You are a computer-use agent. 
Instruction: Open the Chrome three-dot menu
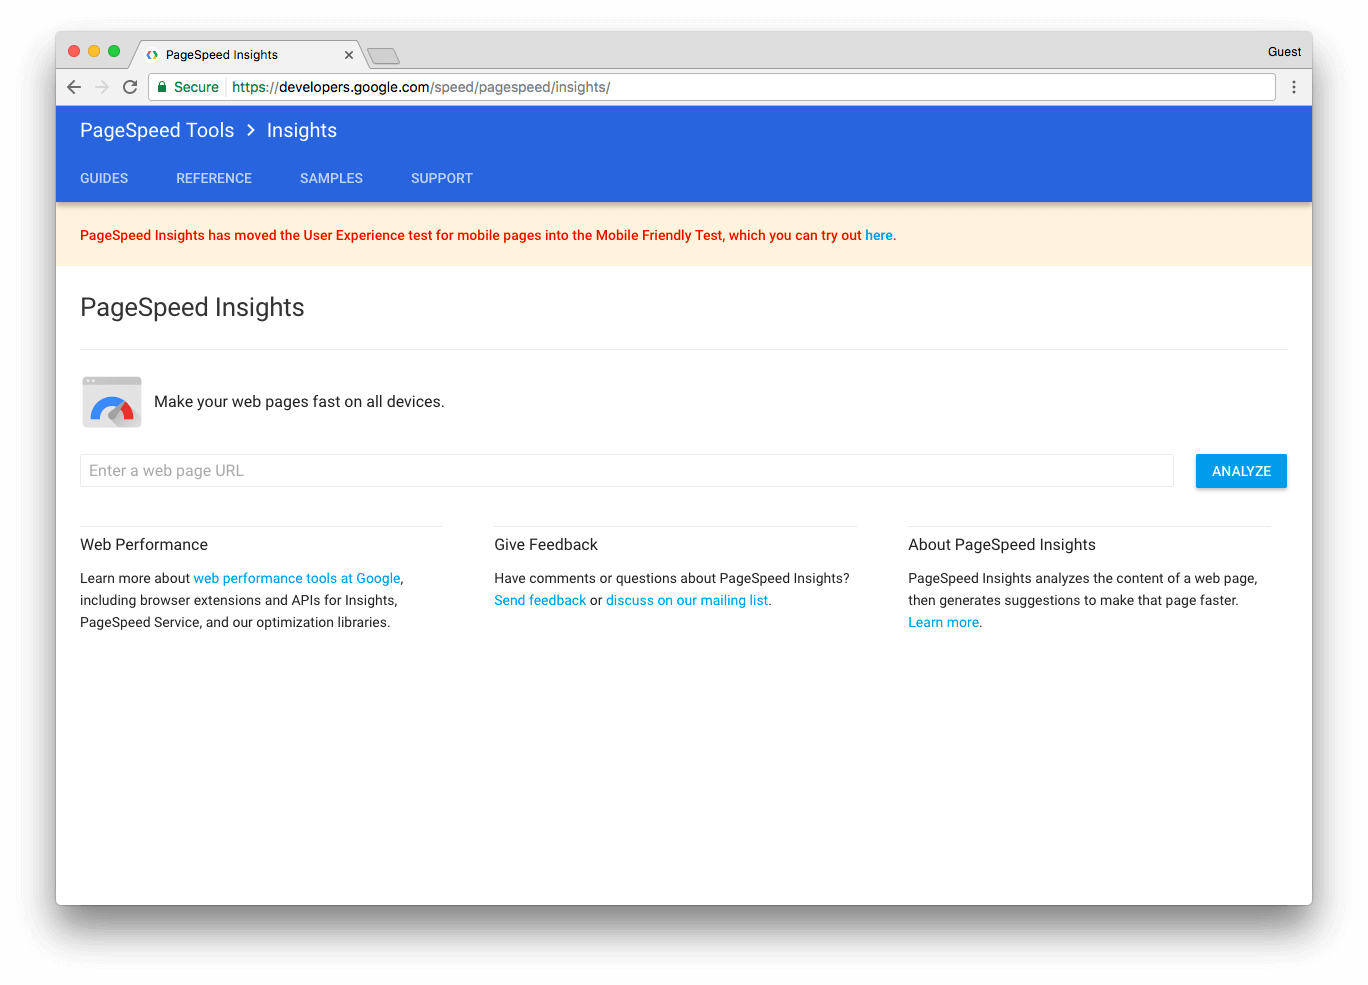click(1294, 87)
